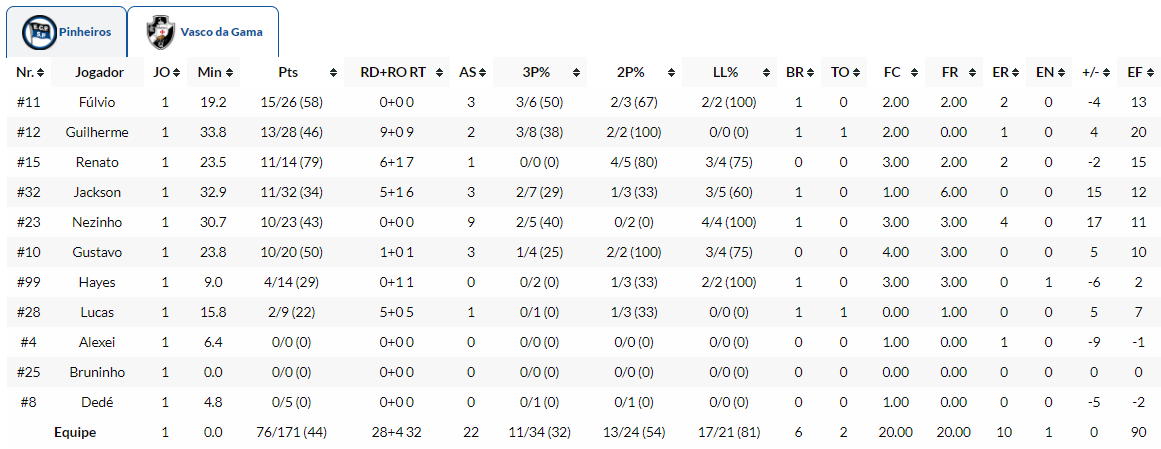Sort by the Jogador column header
1161x449 pixels.
point(99,73)
